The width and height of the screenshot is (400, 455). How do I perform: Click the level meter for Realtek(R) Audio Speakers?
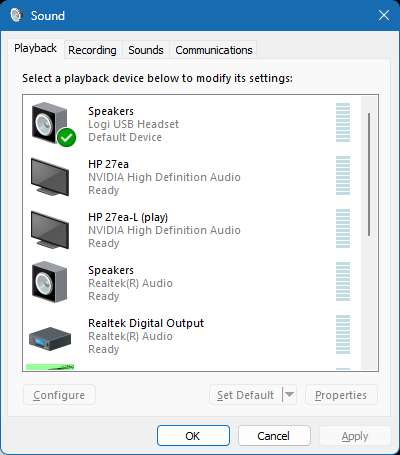(x=343, y=281)
